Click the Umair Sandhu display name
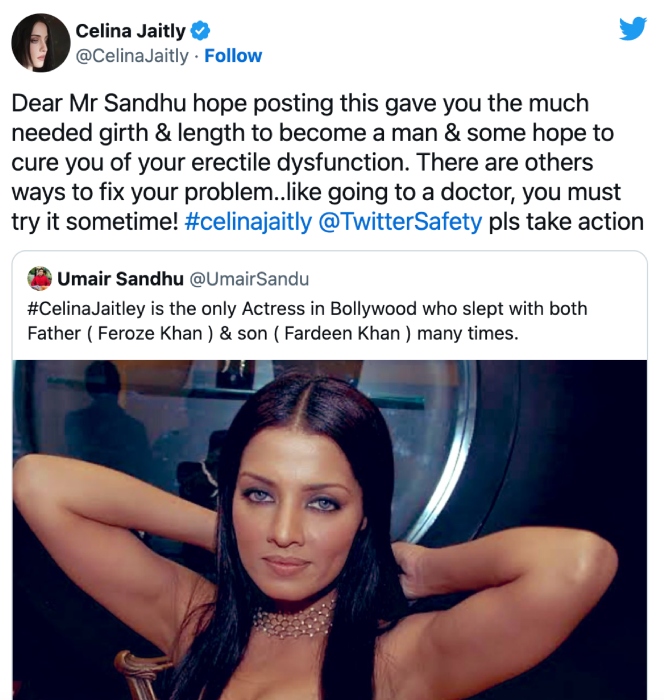The width and height of the screenshot is (664, 700). click(121, 279)
